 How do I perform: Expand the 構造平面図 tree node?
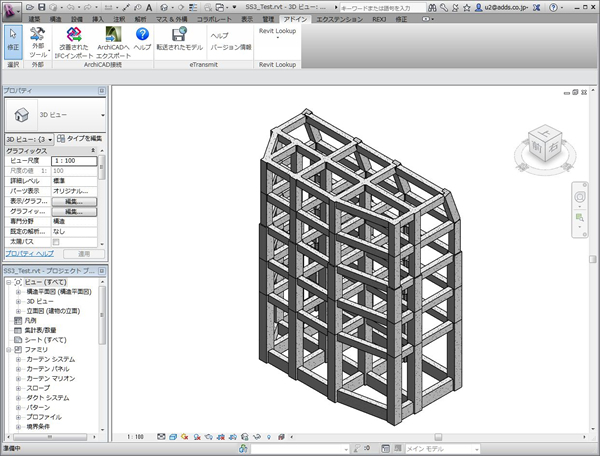[18, 292]
